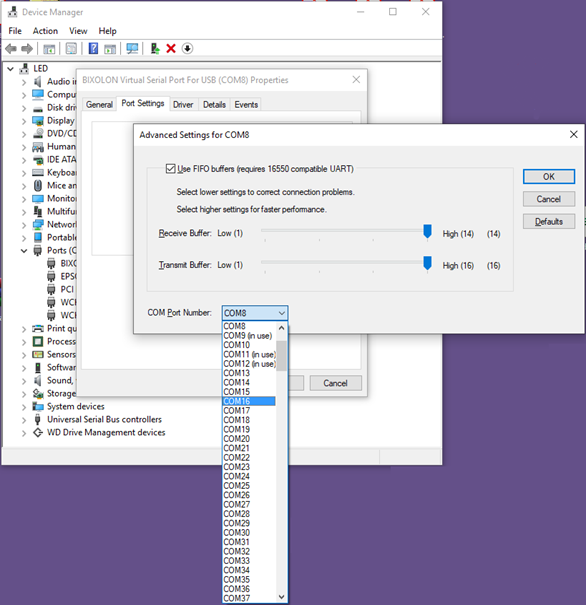Click the Forward arrow toolbar icon
This screenshot has width=586, height=605.
pos(27,49)
